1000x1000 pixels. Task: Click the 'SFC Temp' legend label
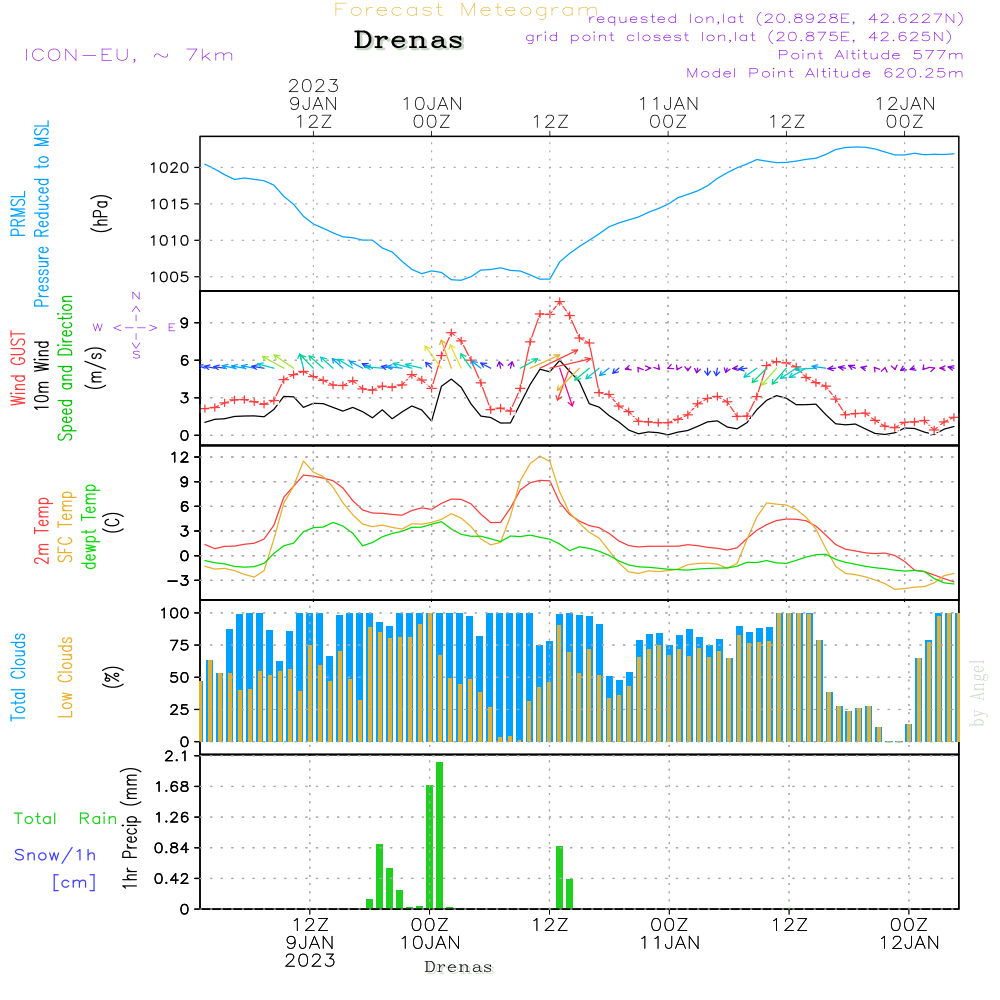coord(66,527)
